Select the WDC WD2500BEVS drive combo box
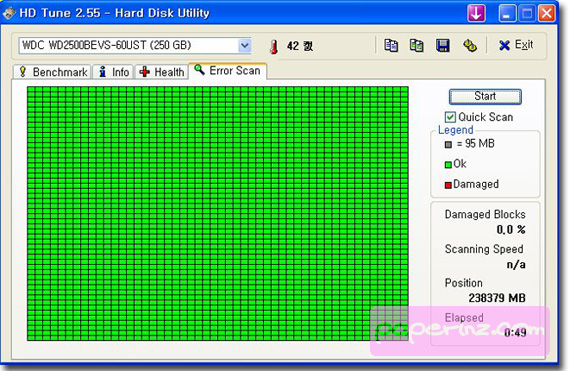 135,46
